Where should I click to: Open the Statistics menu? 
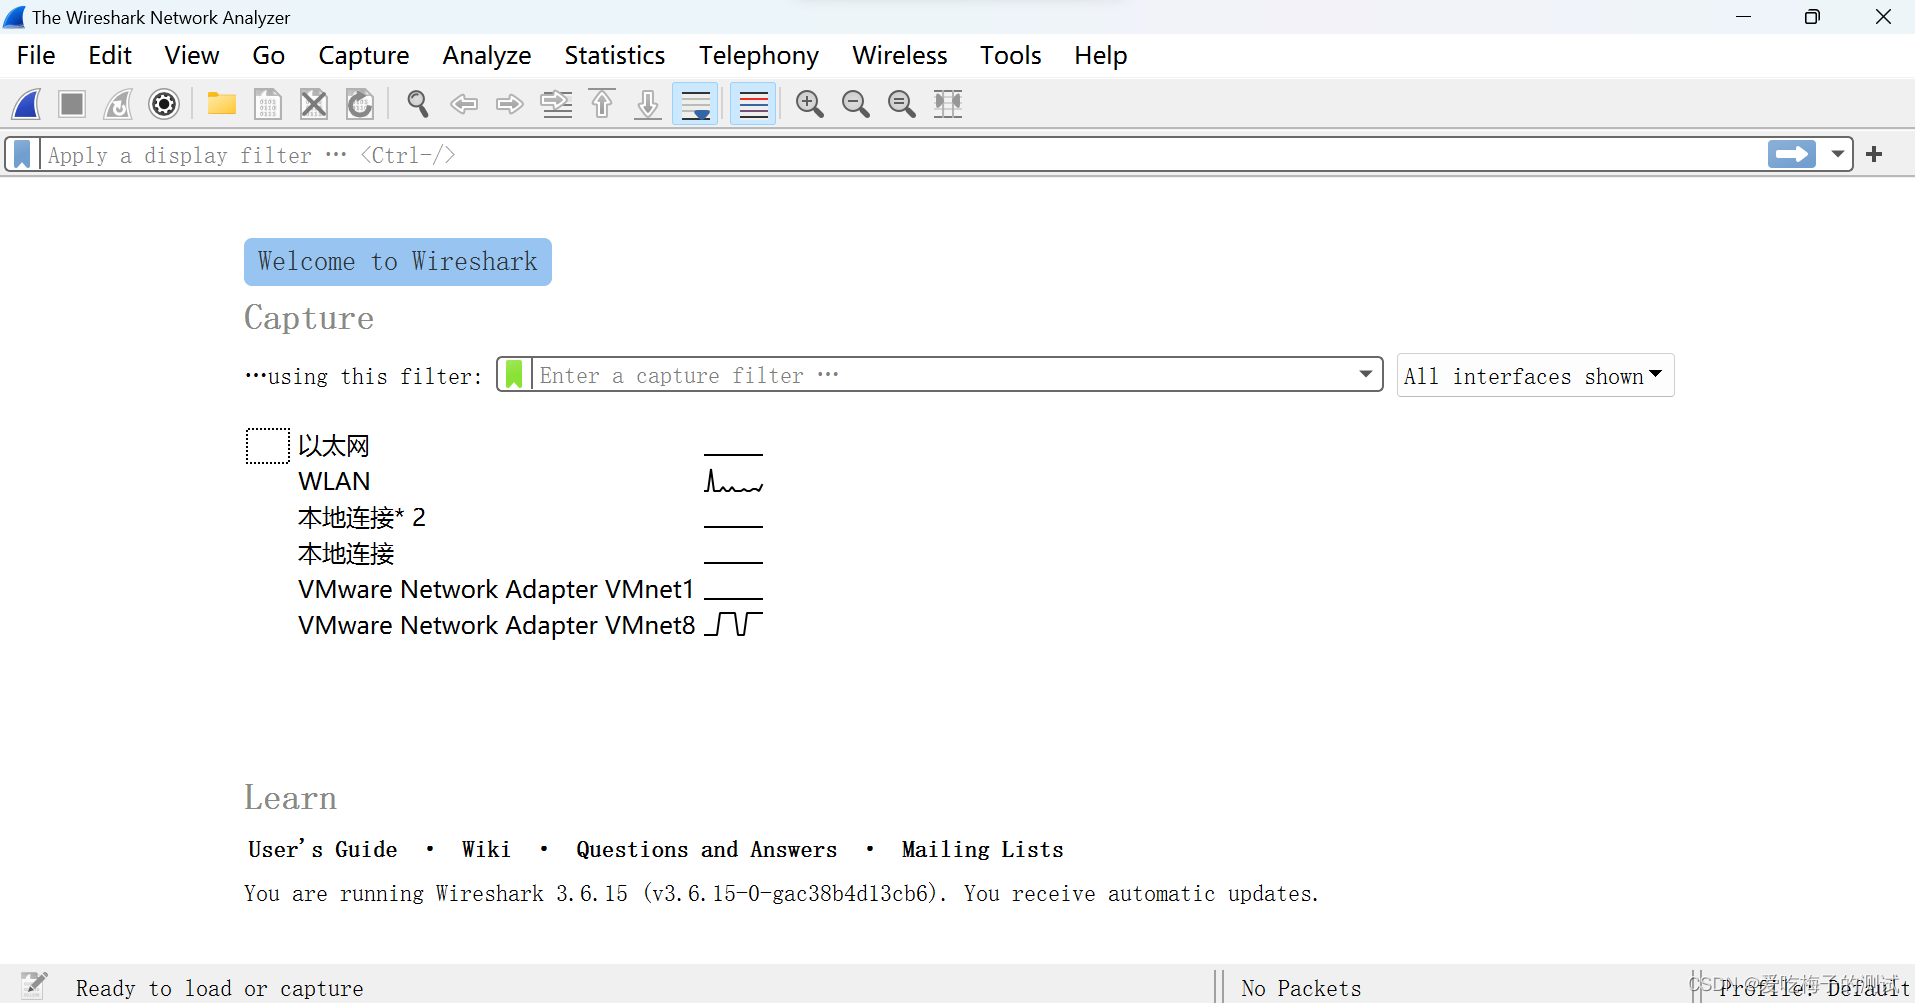(615, 55)
